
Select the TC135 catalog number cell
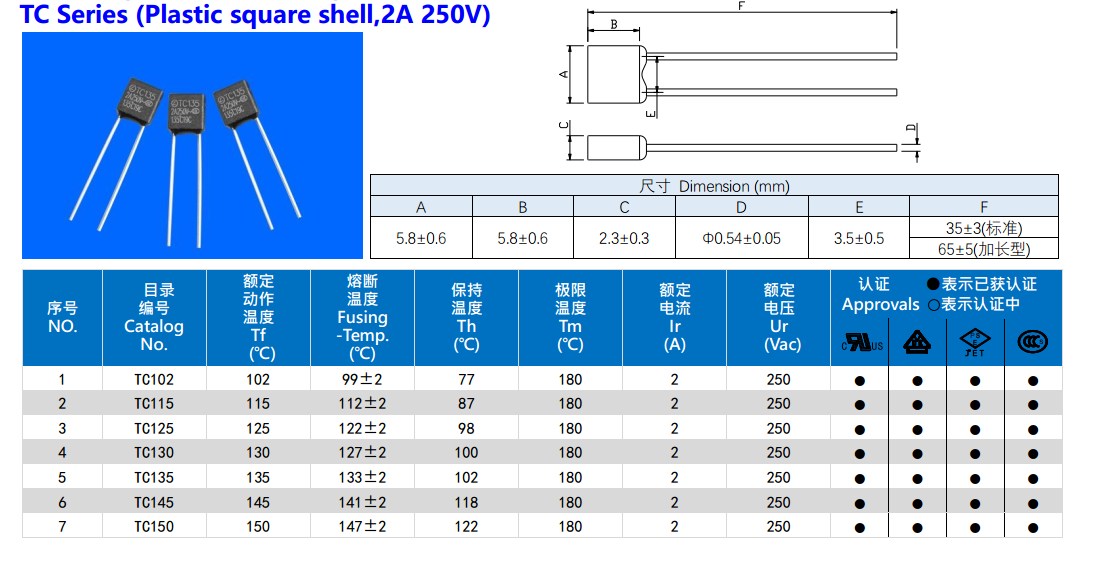(x=154, y=478)
